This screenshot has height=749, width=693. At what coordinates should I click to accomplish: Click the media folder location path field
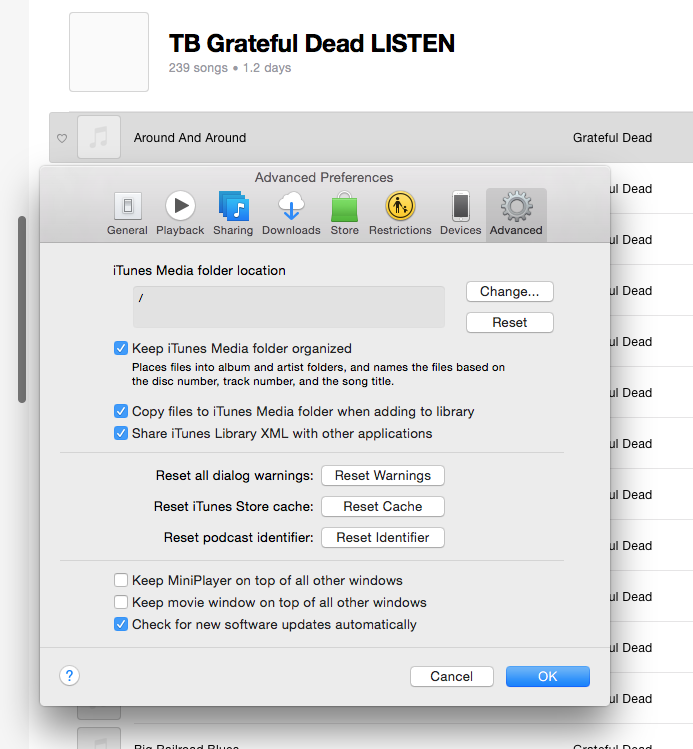pos(289,307)
